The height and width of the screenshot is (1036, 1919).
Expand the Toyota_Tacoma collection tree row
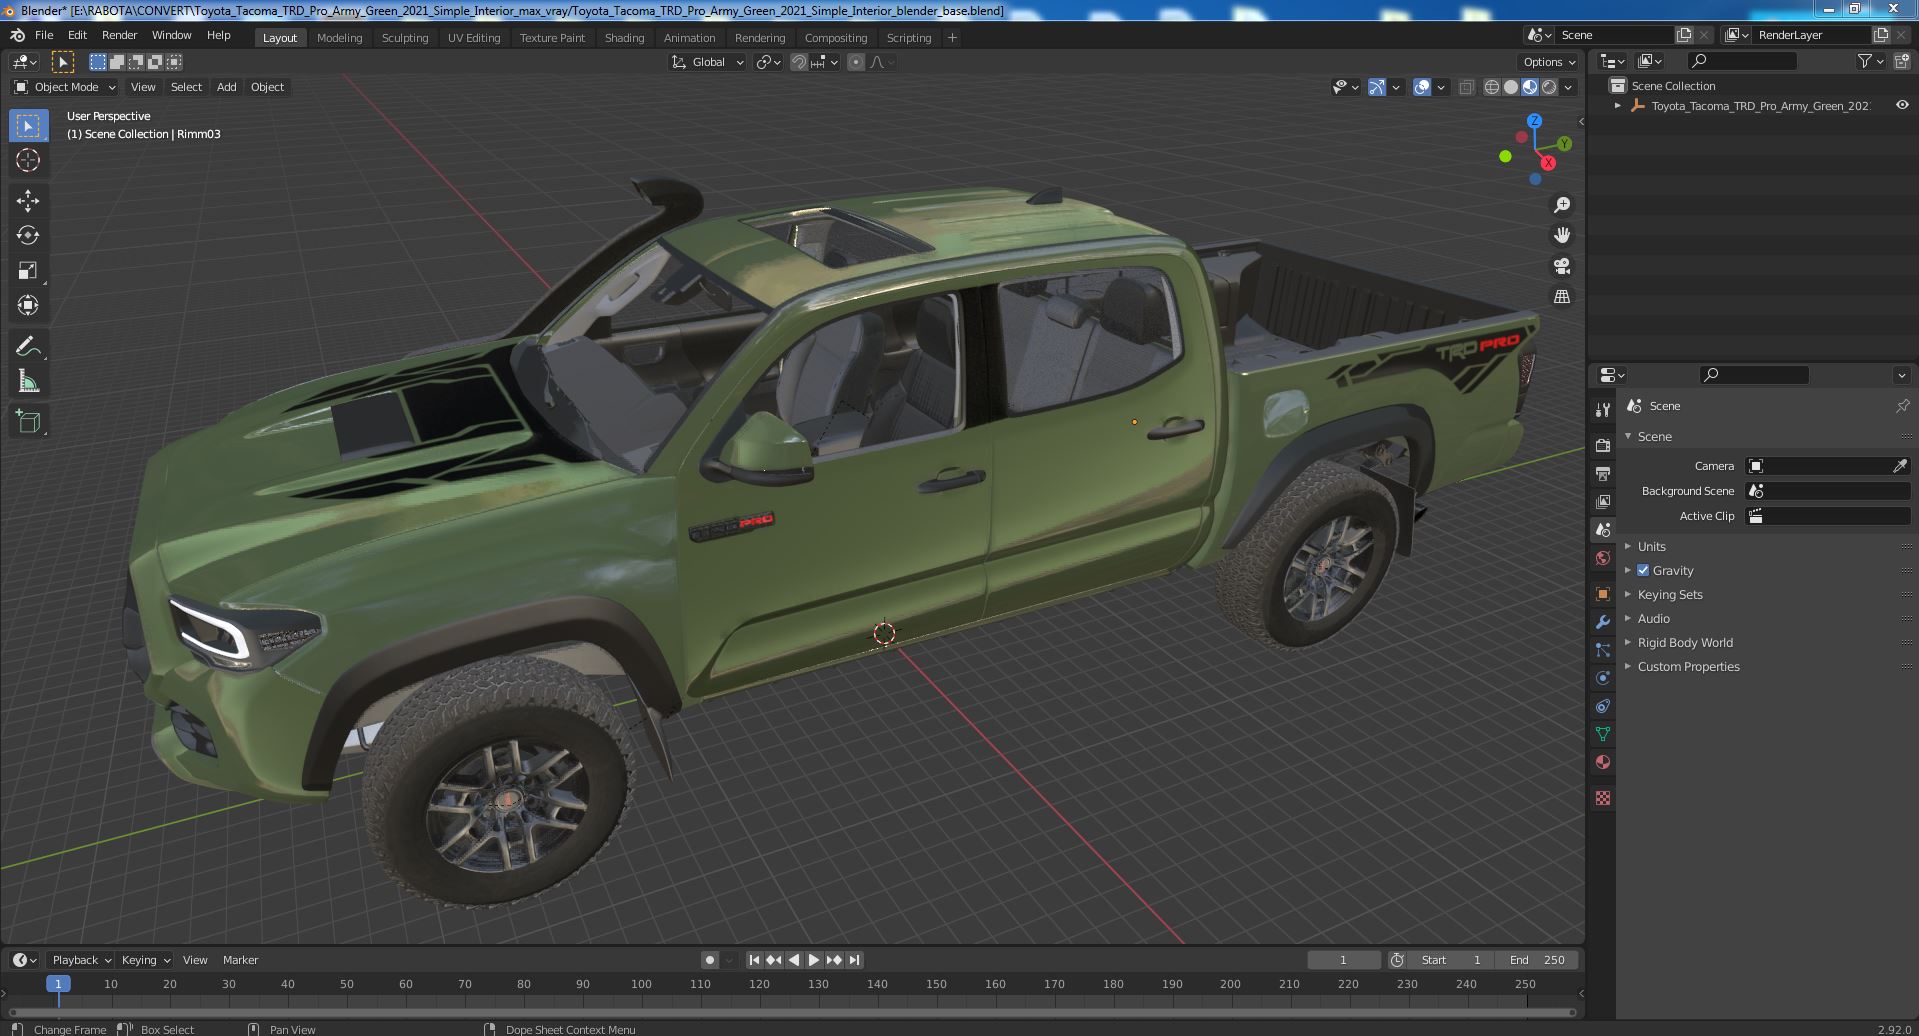coord(1617,105)
